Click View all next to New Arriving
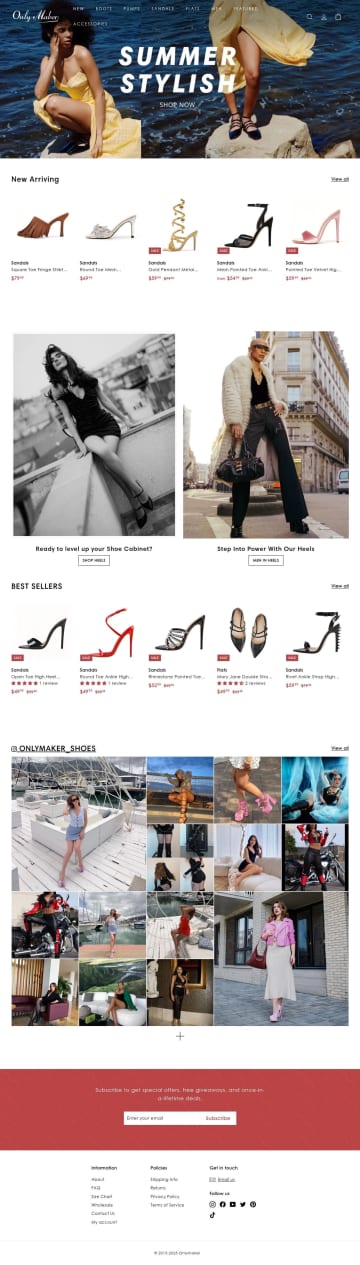Screen dimensions: 360x1265 340,179
